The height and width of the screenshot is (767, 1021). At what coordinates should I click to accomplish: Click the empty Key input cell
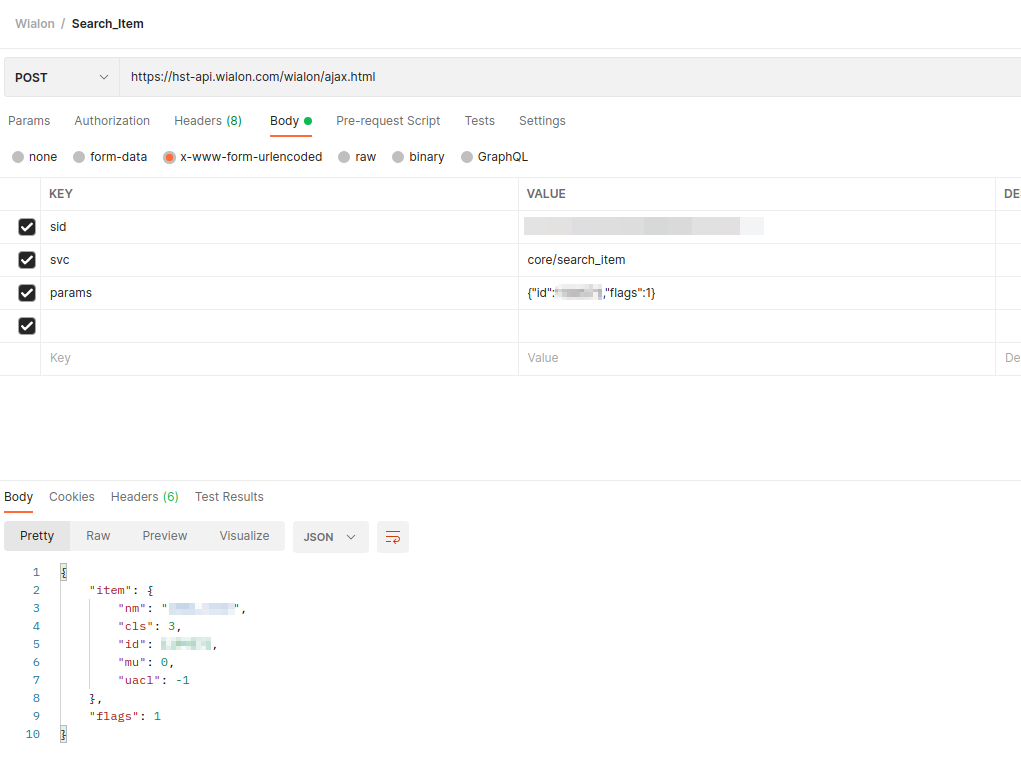[x=278, y=358]
